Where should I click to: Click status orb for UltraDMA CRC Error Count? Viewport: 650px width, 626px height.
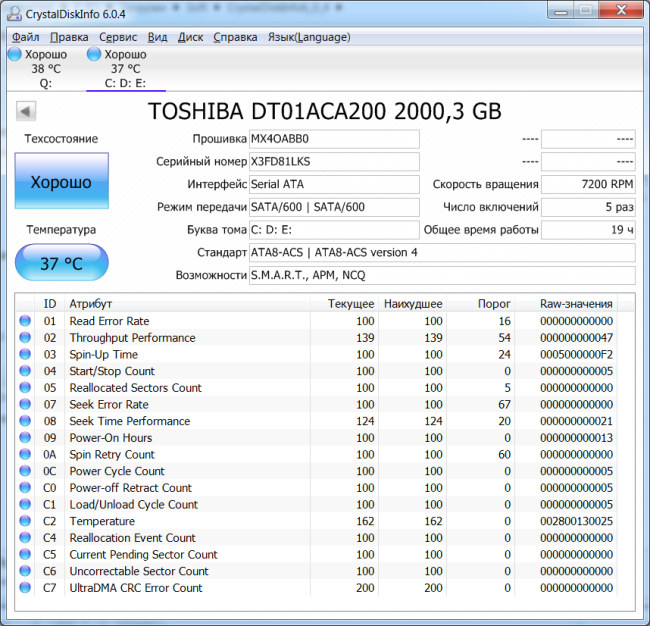click(x=25, y=588)
